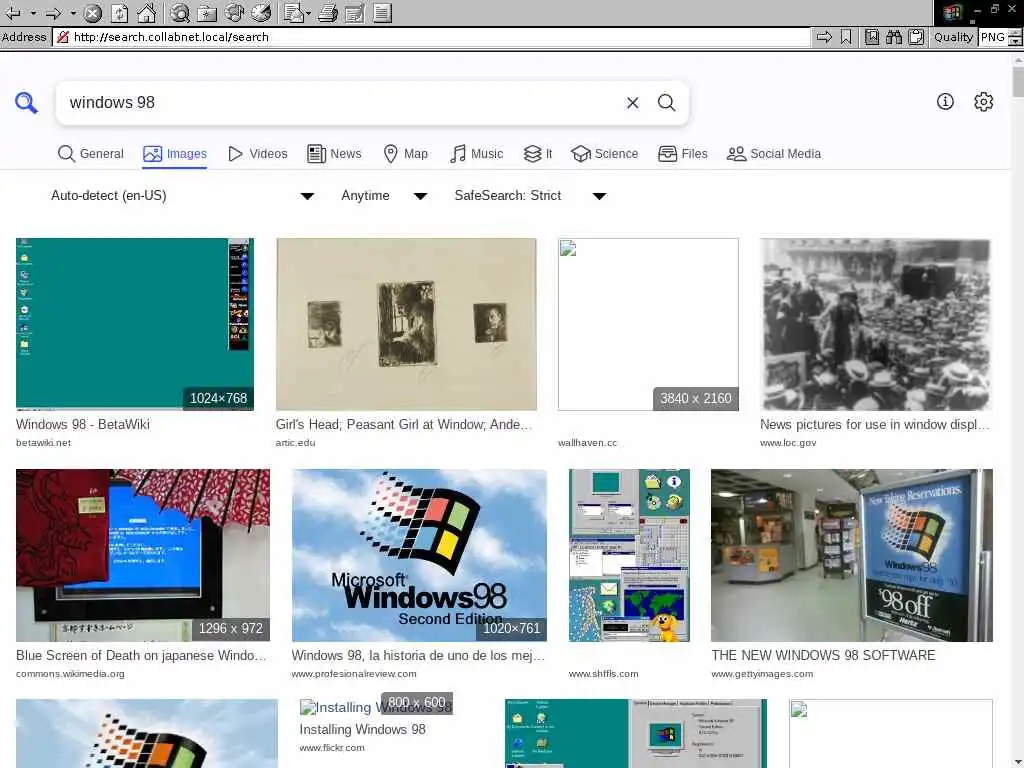Click the text document toolbar icon
The height and width of the screenshot is (768, 1024).
[382, 12]
